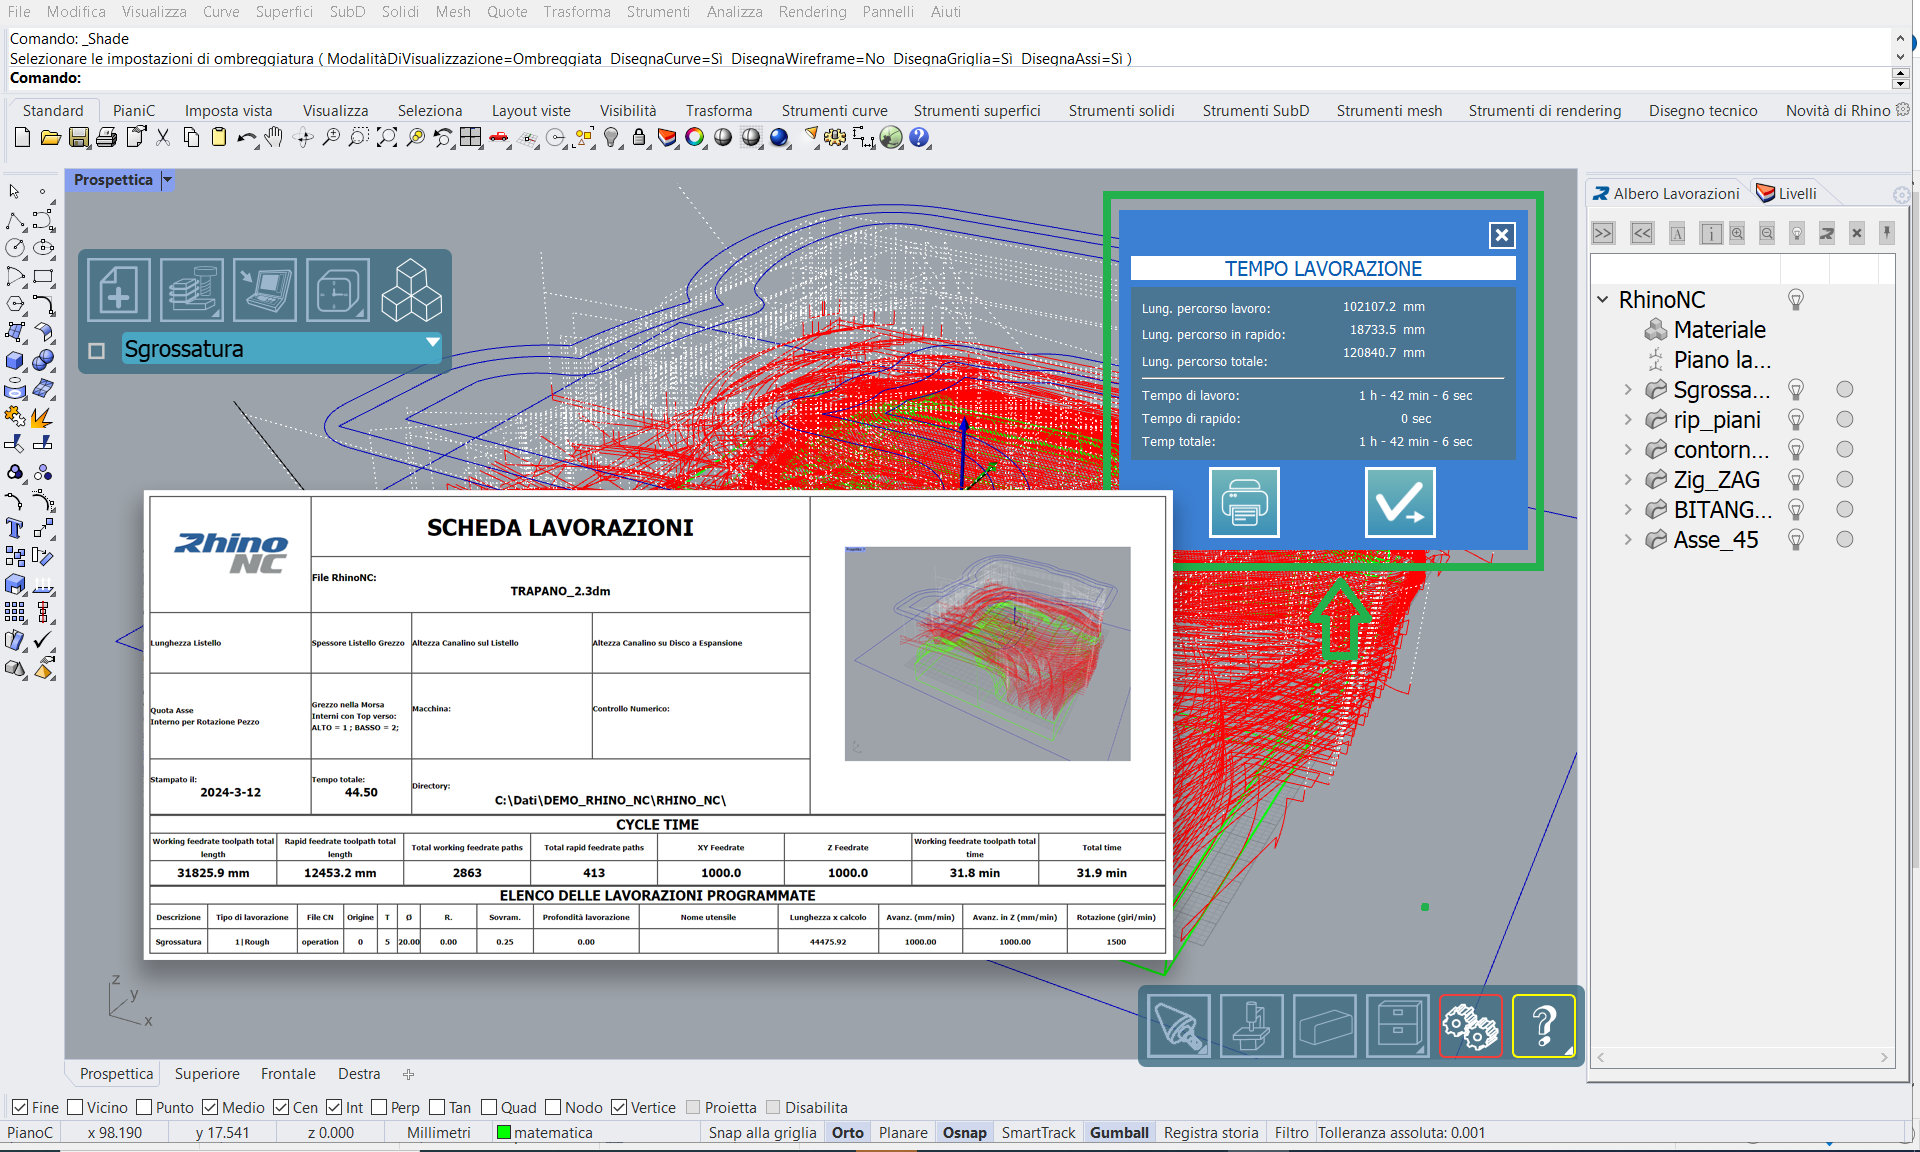The height and width of the screenshot is (1152, 1920).
Task: Click the RhinoNC cubes material icon
Action: coord(411,290)
